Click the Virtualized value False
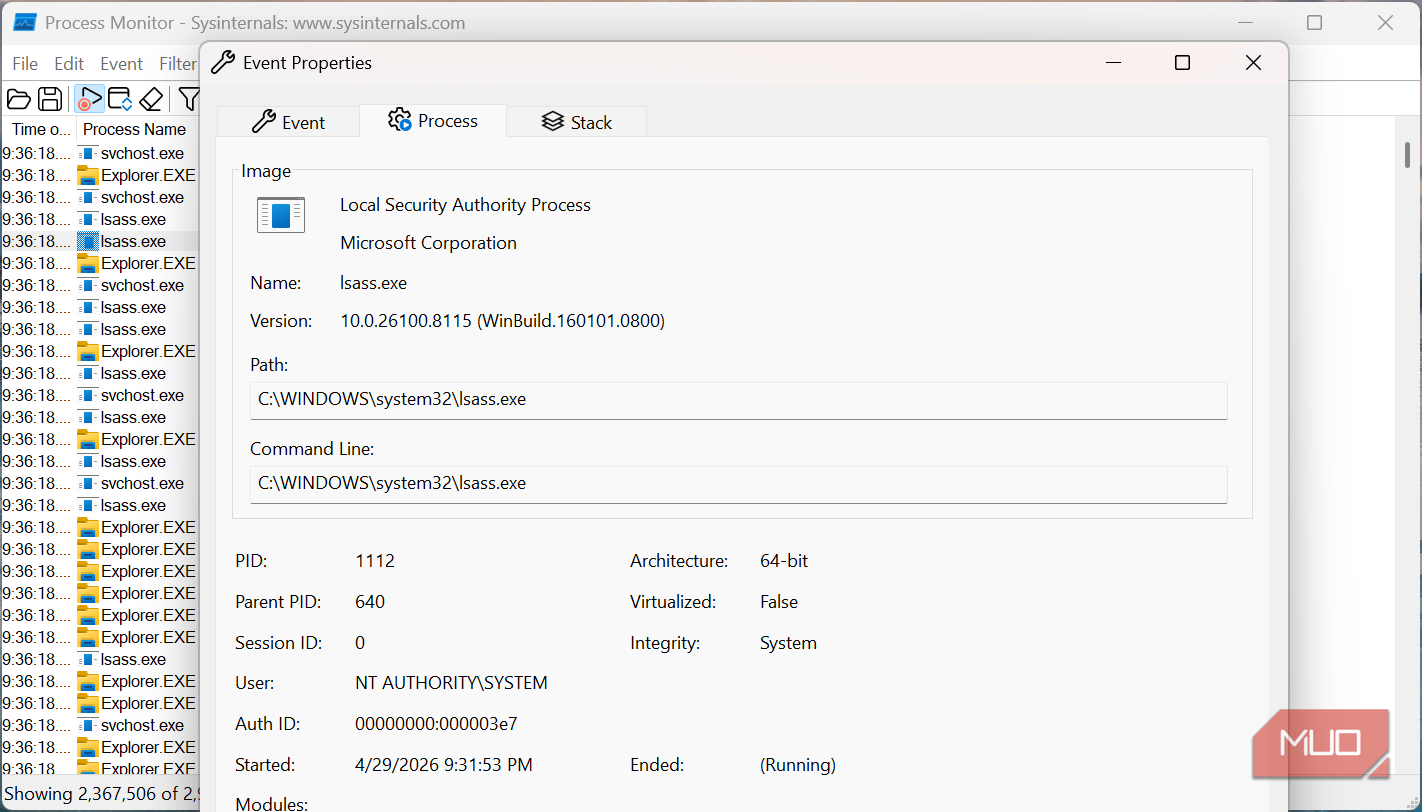 (x=779, y=602)
